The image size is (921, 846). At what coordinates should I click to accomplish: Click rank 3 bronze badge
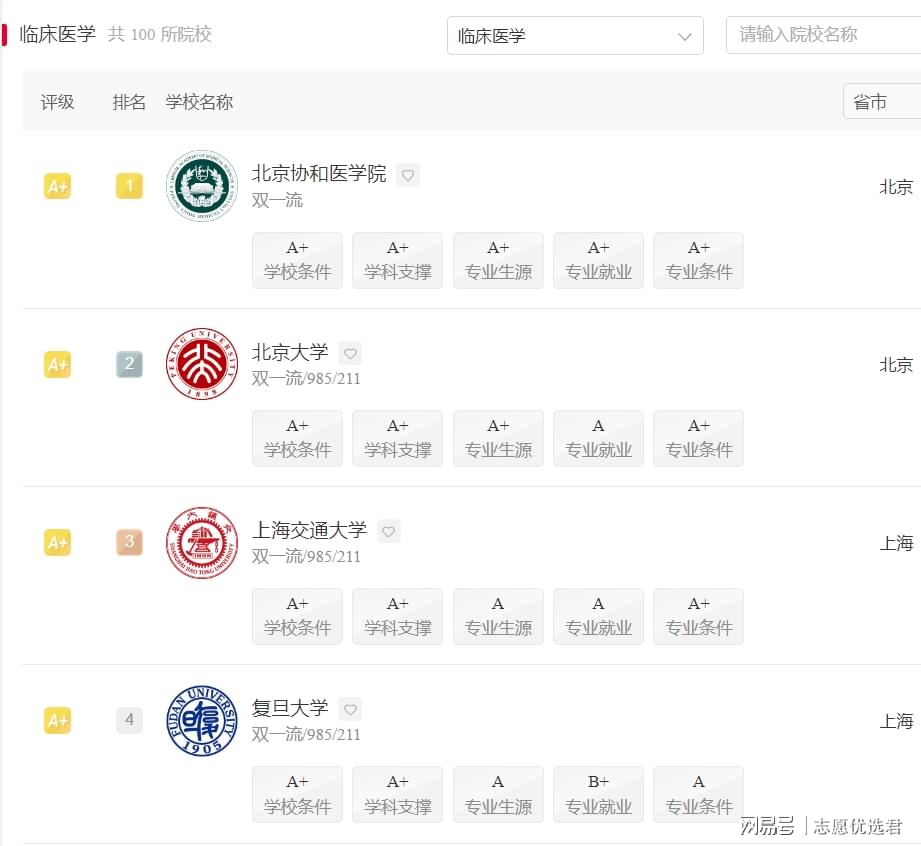[129, 542]
